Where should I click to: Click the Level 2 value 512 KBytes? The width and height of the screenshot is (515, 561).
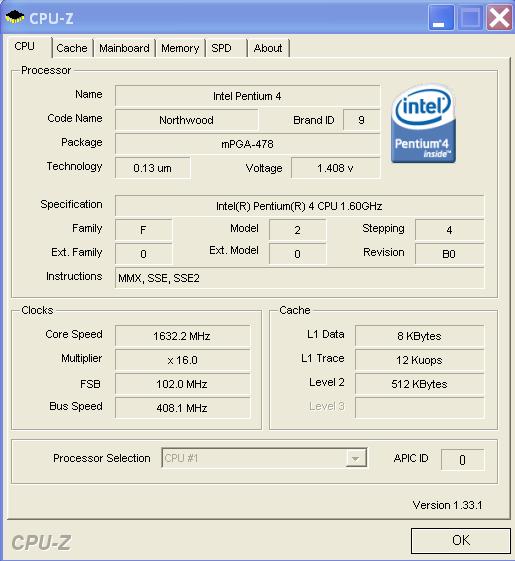point(419,384)
